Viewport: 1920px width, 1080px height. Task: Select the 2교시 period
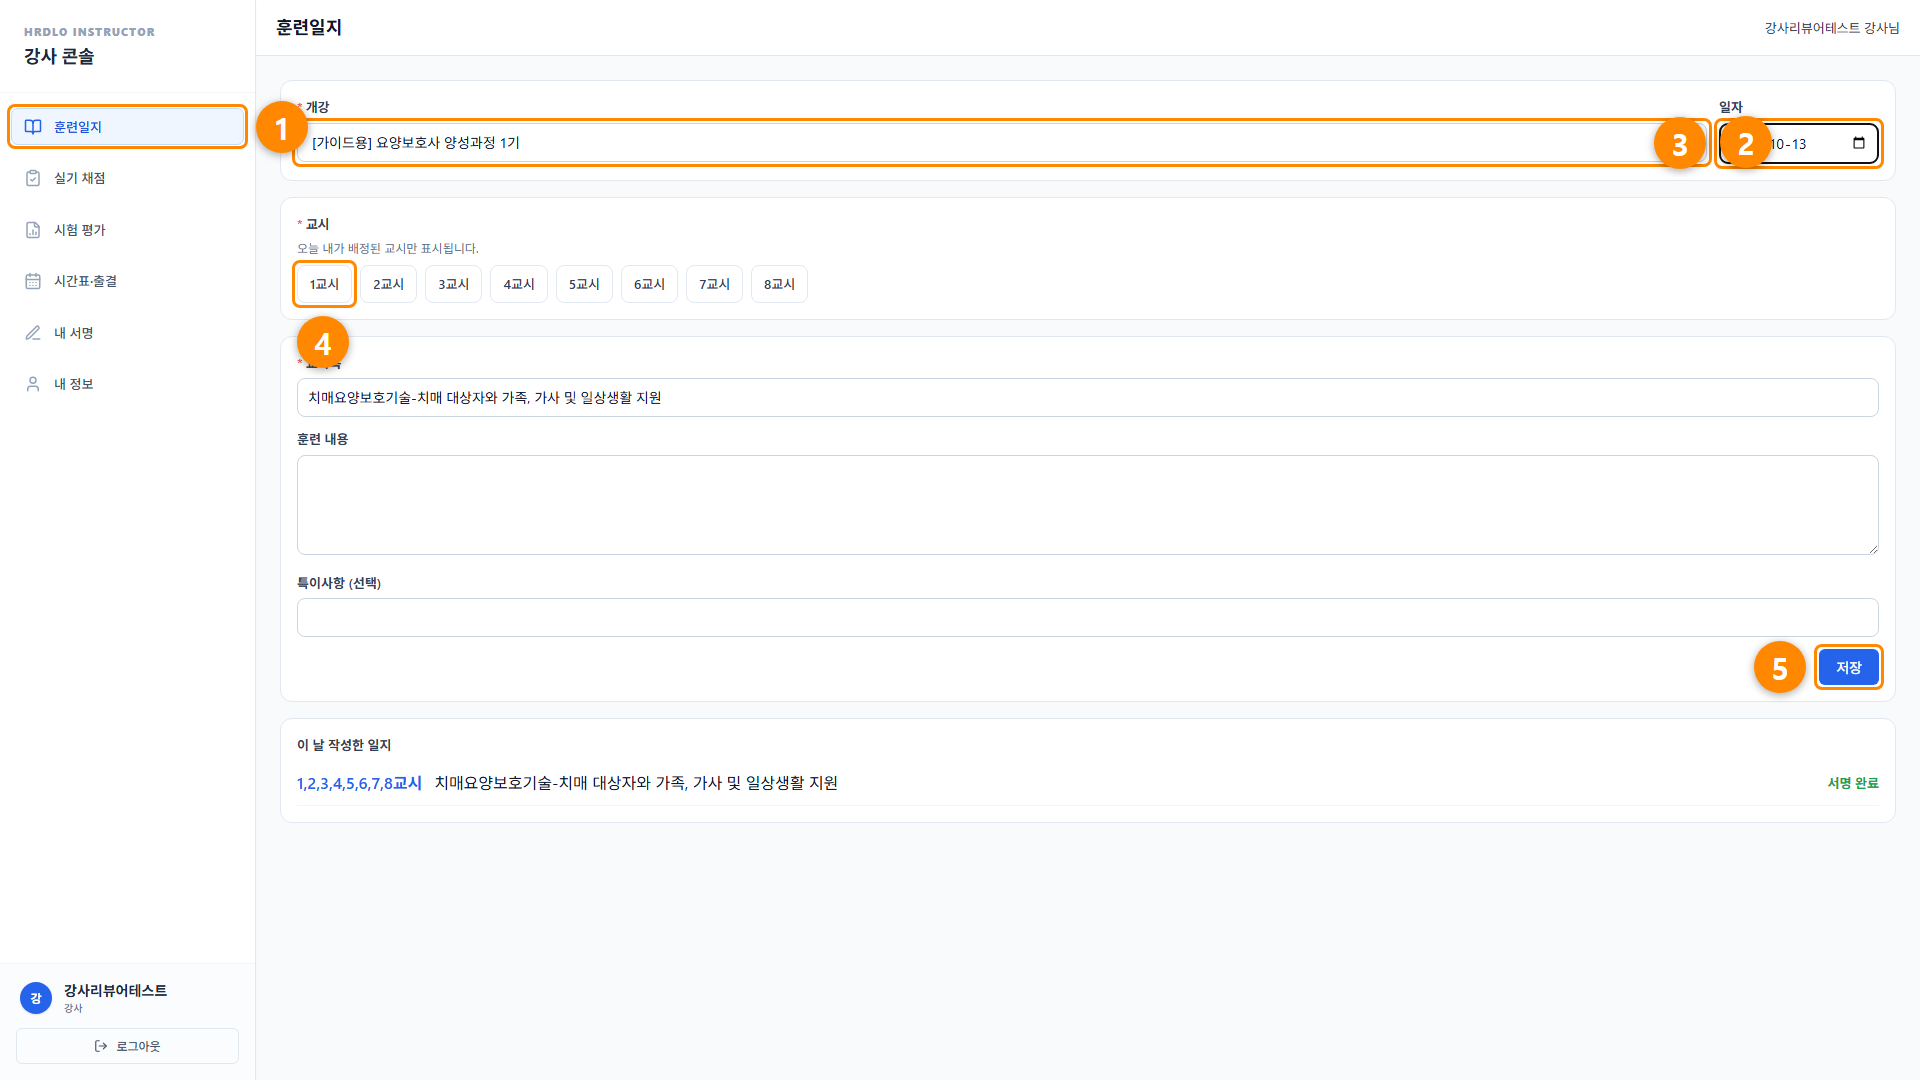pyautogui.click(x=388, y=284)
